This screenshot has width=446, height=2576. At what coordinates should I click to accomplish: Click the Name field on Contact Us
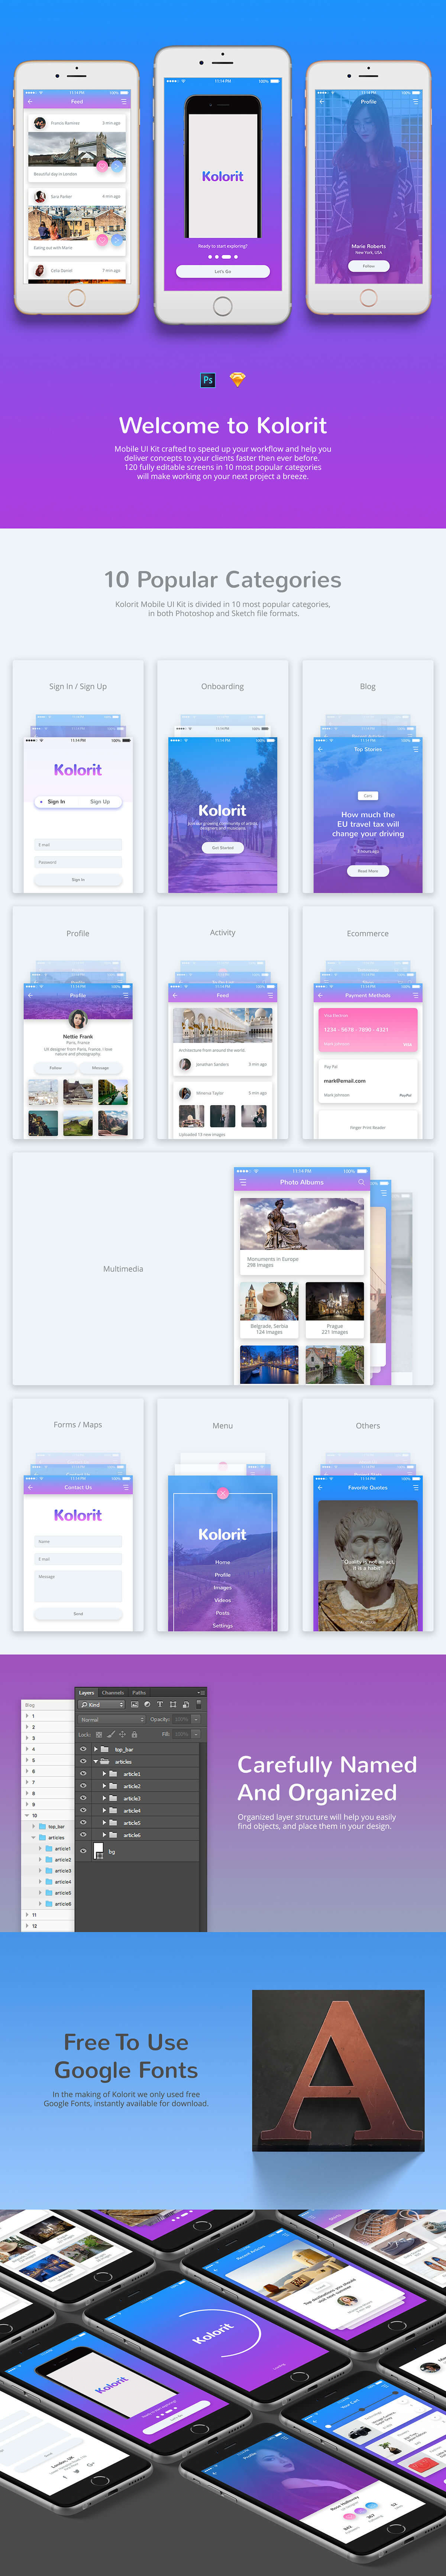pos(78,1541)
